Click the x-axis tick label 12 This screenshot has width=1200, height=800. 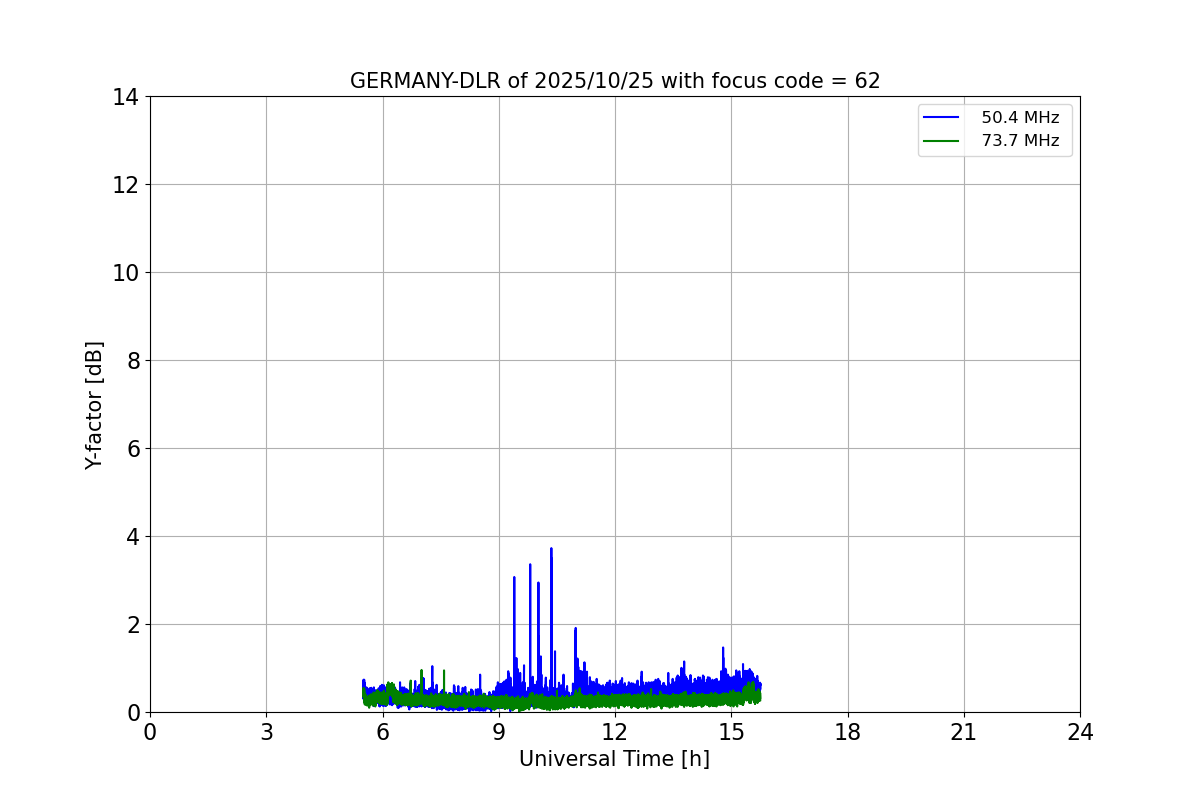point(615,732)
